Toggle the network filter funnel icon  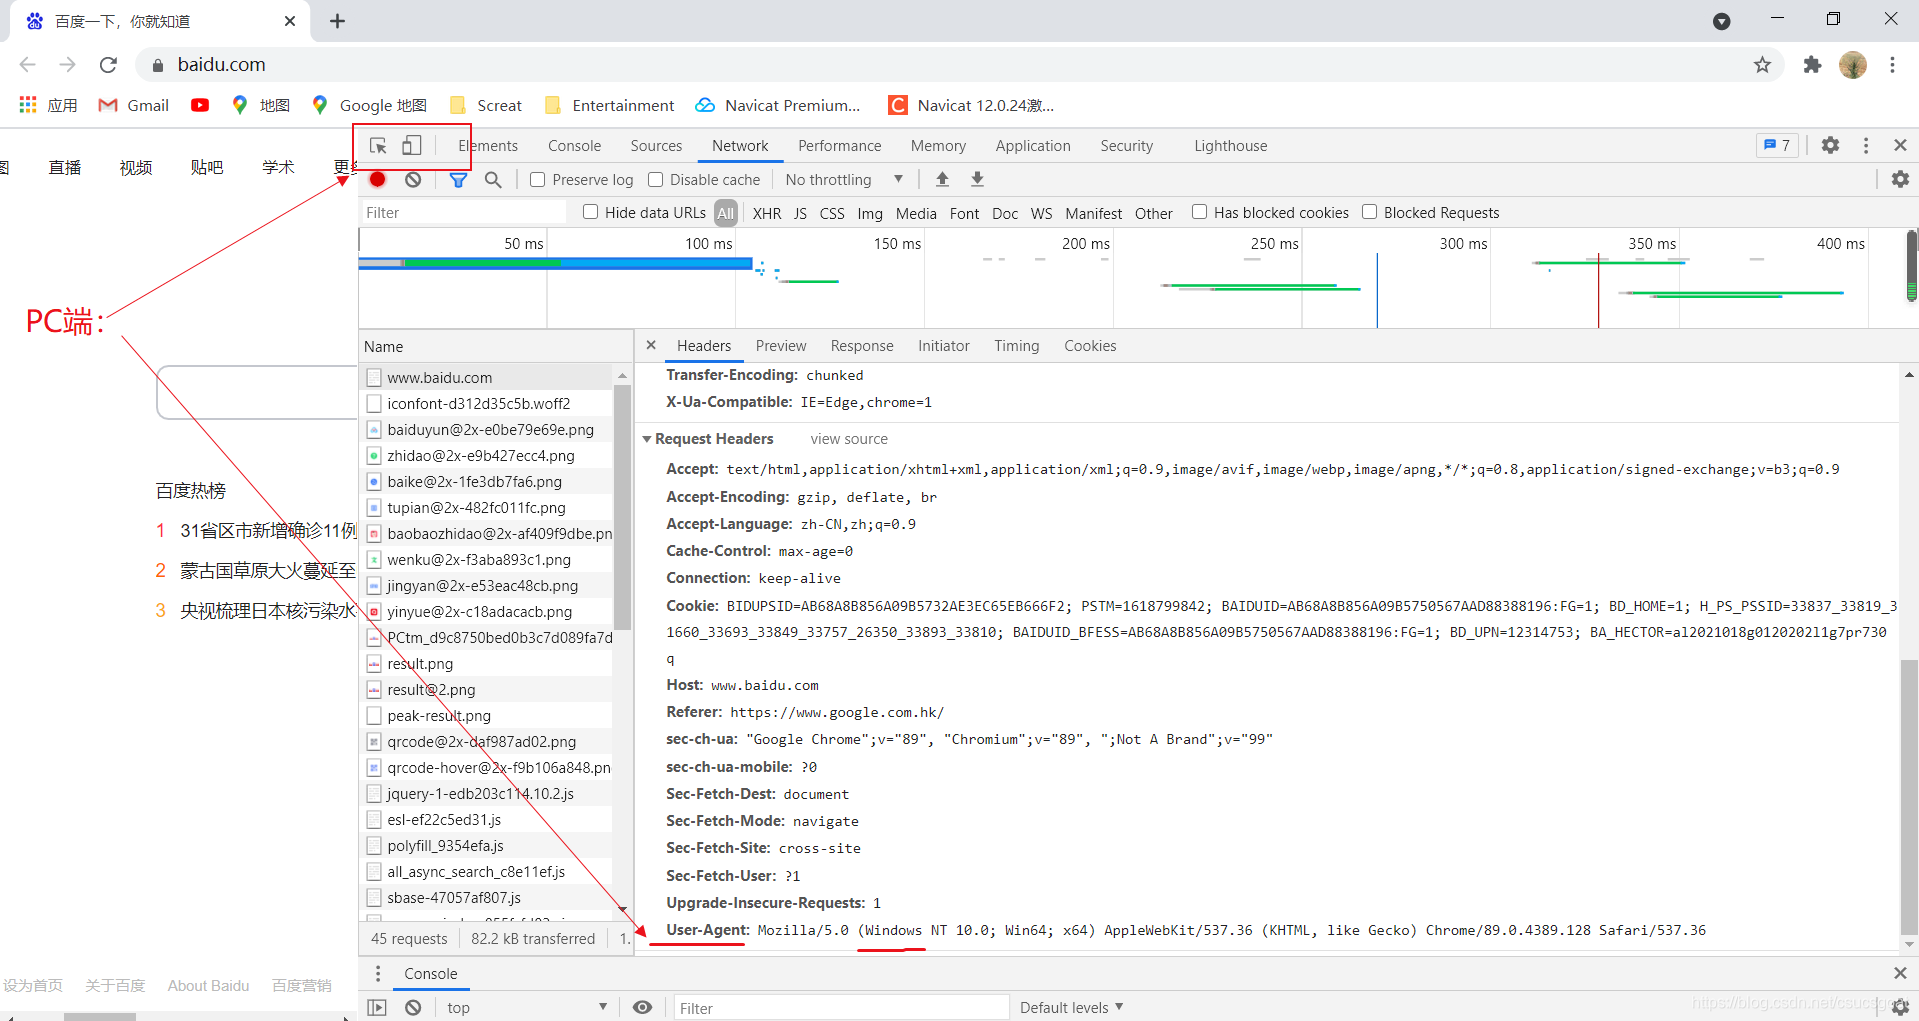point(458,180)
